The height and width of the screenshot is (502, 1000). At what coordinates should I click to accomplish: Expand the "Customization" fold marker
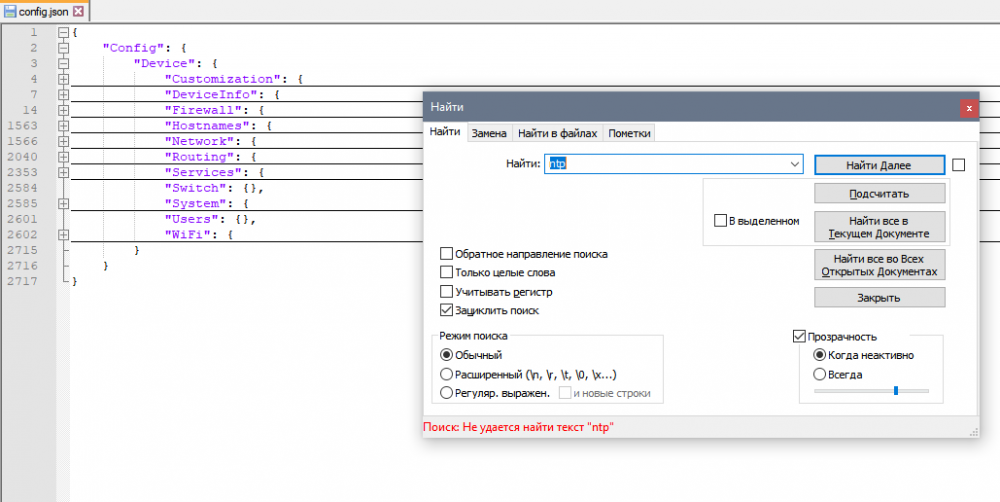[63, 79]
